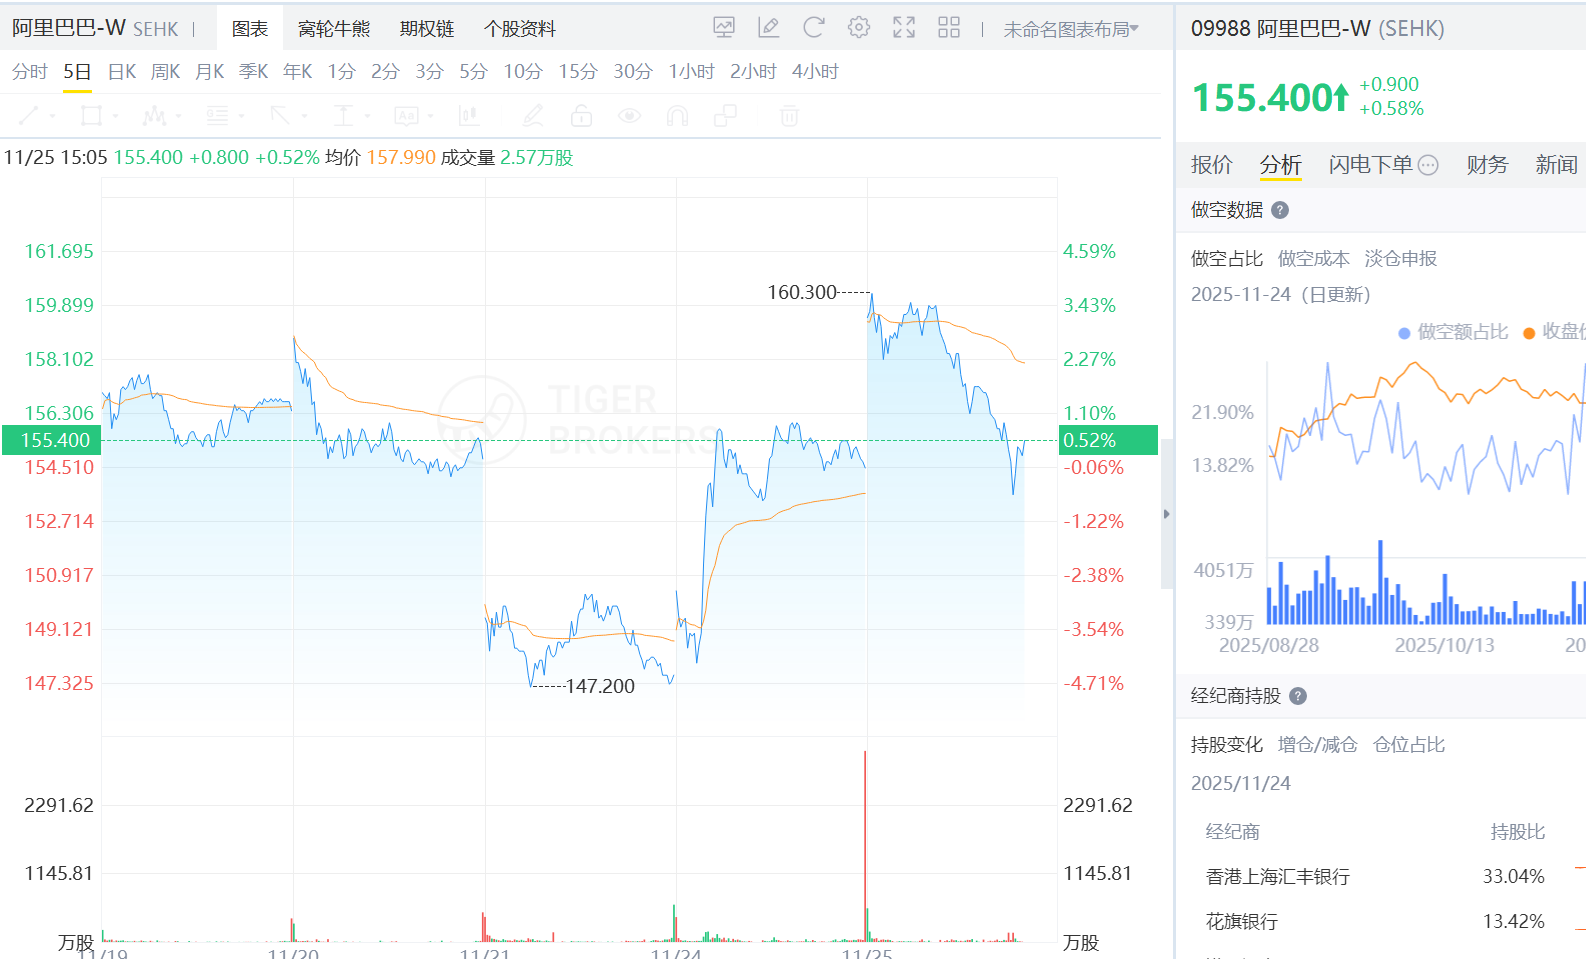Image resolution: width=1586 pixels, height=959 pixels.
Task: Refresh the chart with reload icon
Action: click(x=814, y=28)
